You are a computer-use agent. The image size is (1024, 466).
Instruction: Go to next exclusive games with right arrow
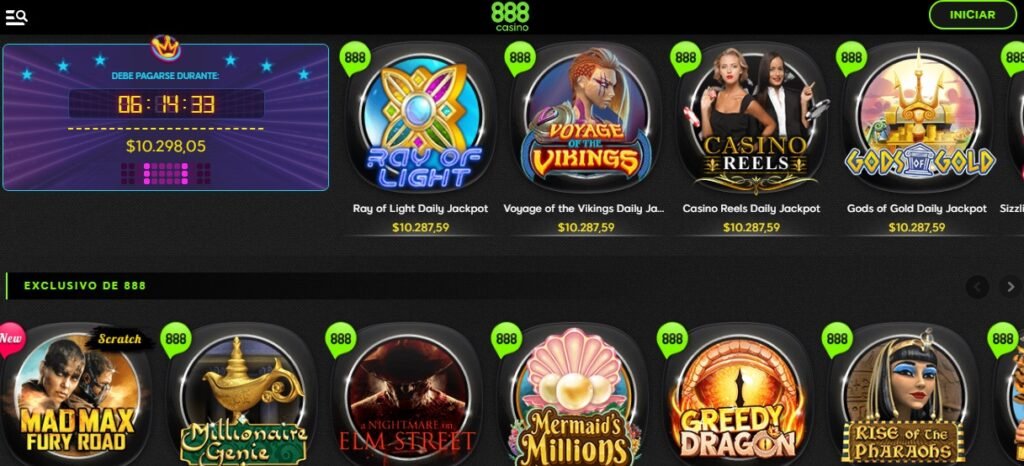tap(1010, 287)
